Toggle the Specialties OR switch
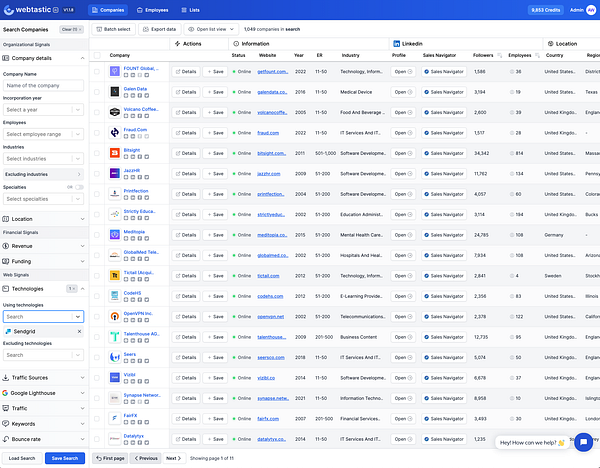 [x=77, y=187]
